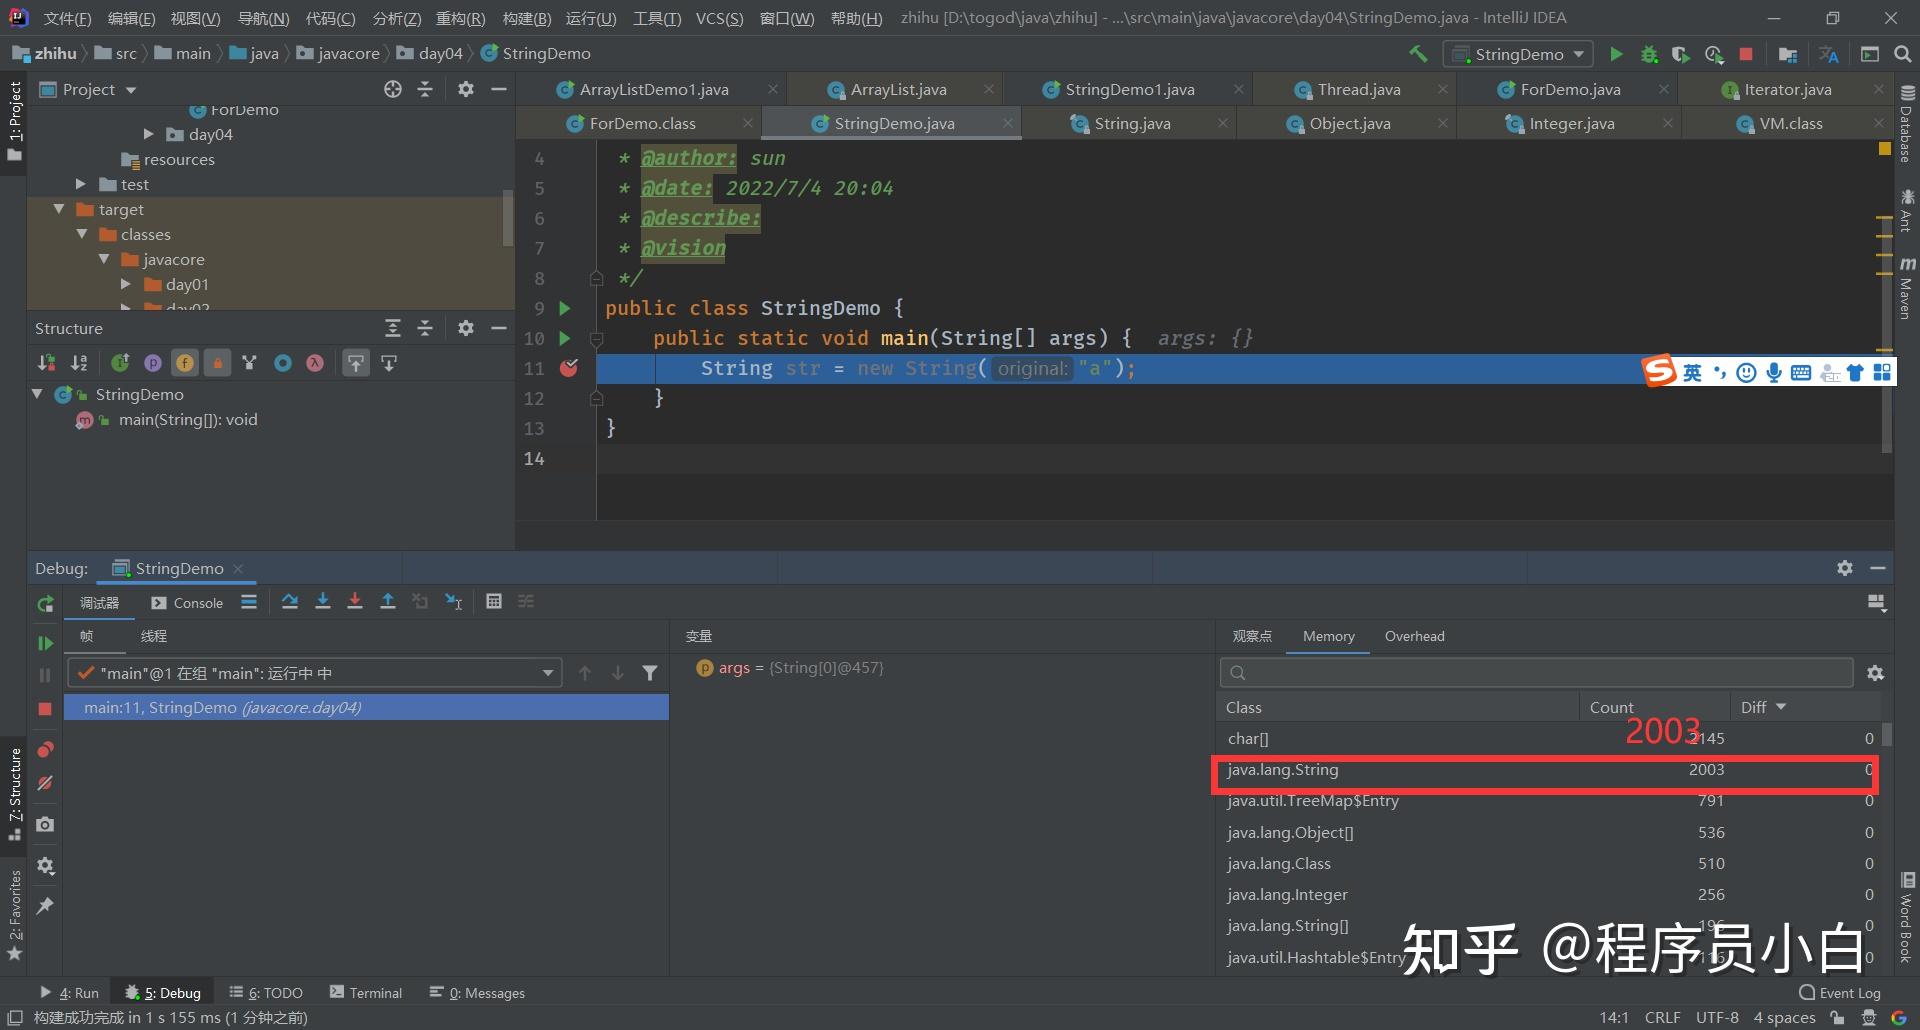Pin debug tab icon
The image size is (1920, 1030).
45,906
